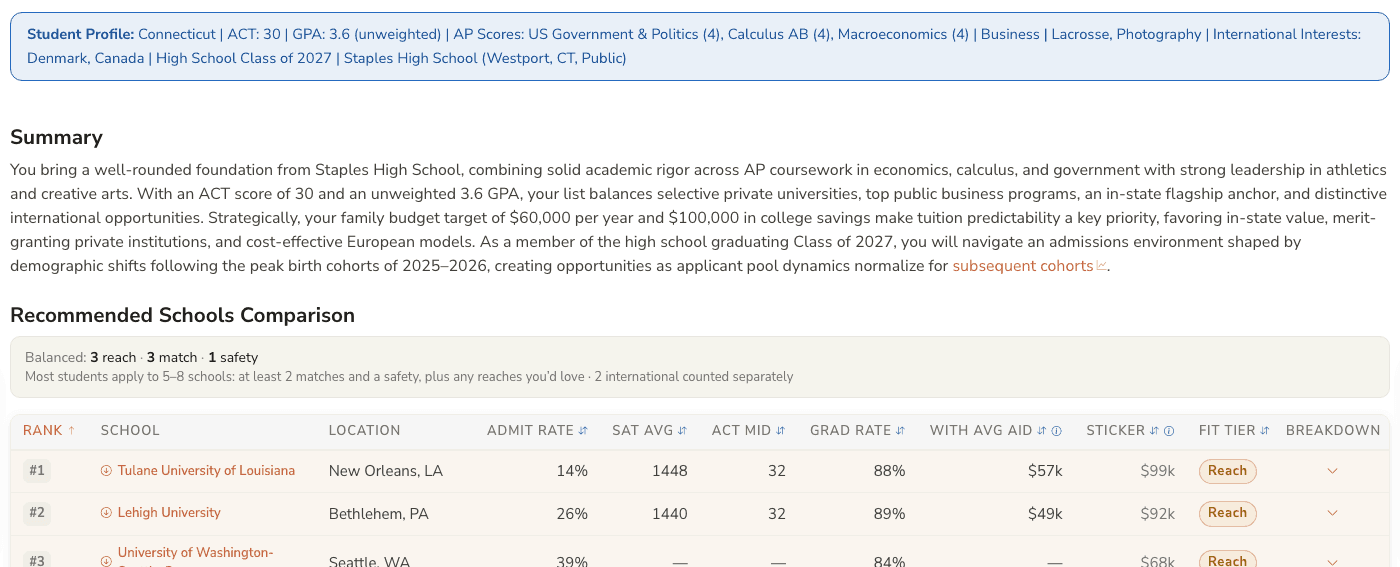Click the 89% grad rate cell
The width and height of the screenshot is (1400, 567).
tap(889, 514)
